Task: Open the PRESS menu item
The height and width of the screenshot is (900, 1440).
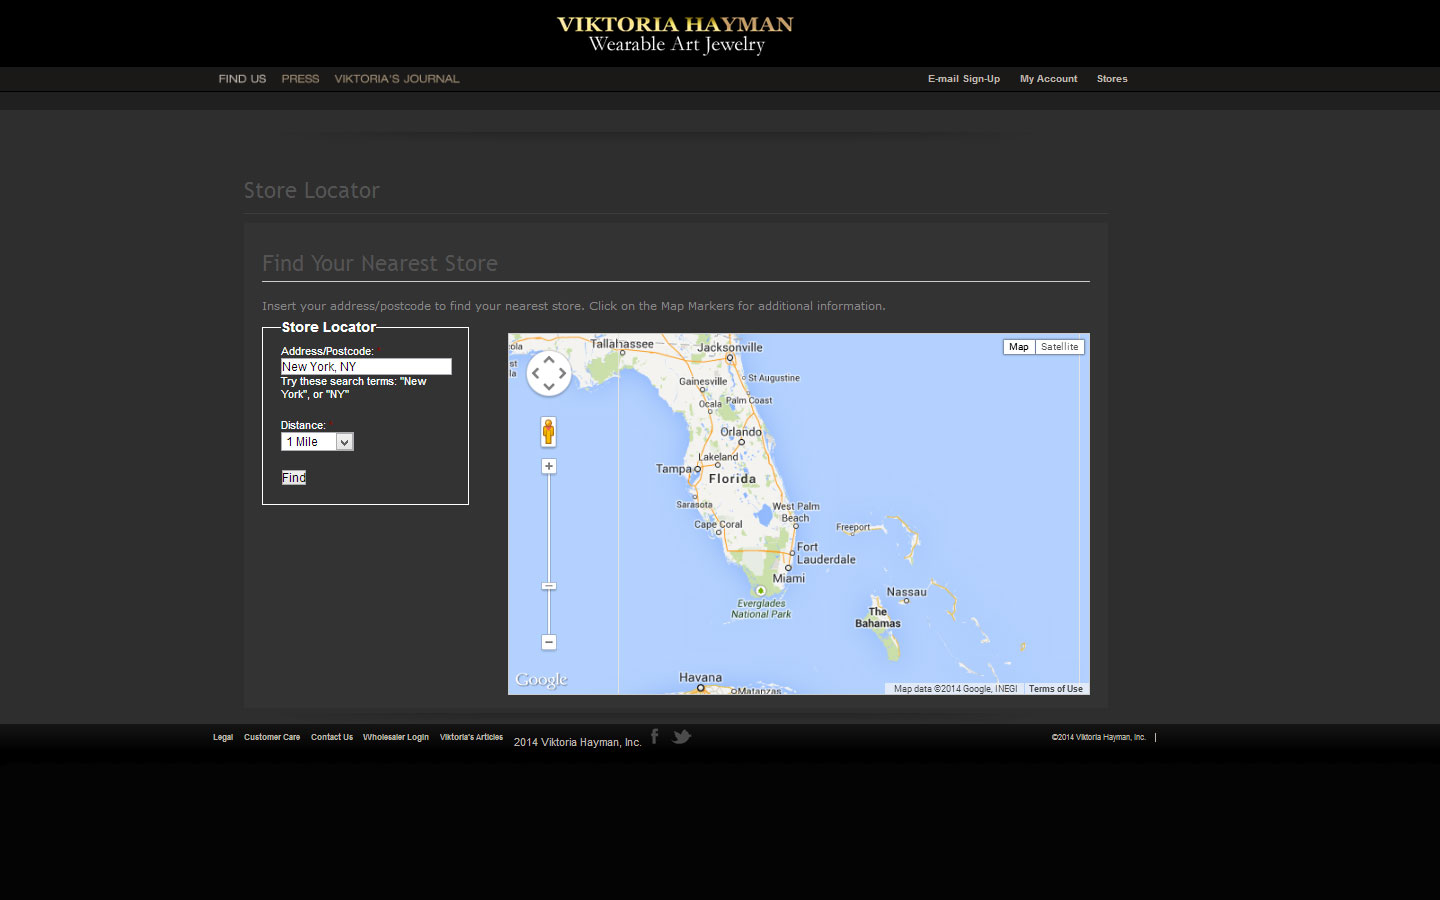Action: point(300,79)
